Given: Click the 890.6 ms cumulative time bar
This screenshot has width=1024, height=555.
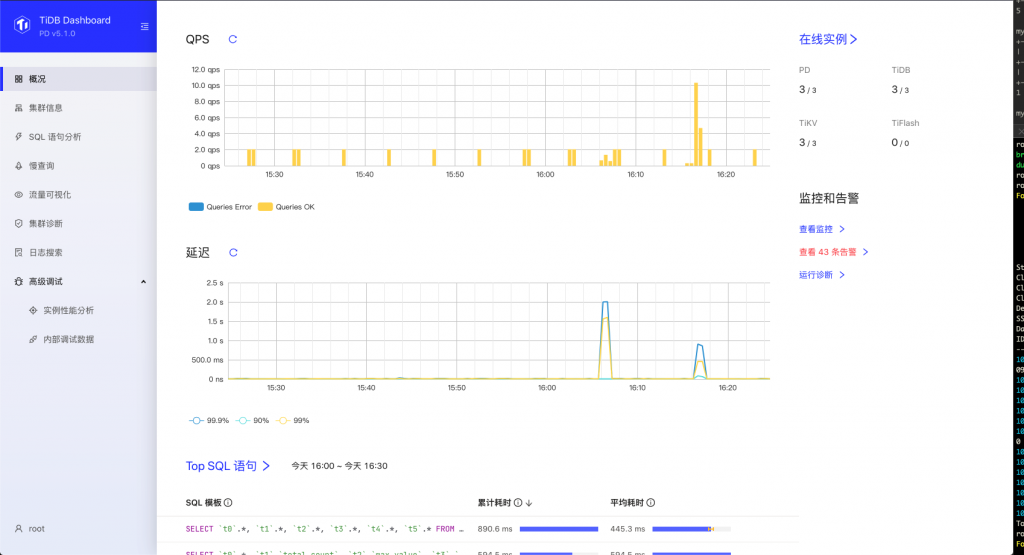Looking at the screenshot, I should pos(559,529).
